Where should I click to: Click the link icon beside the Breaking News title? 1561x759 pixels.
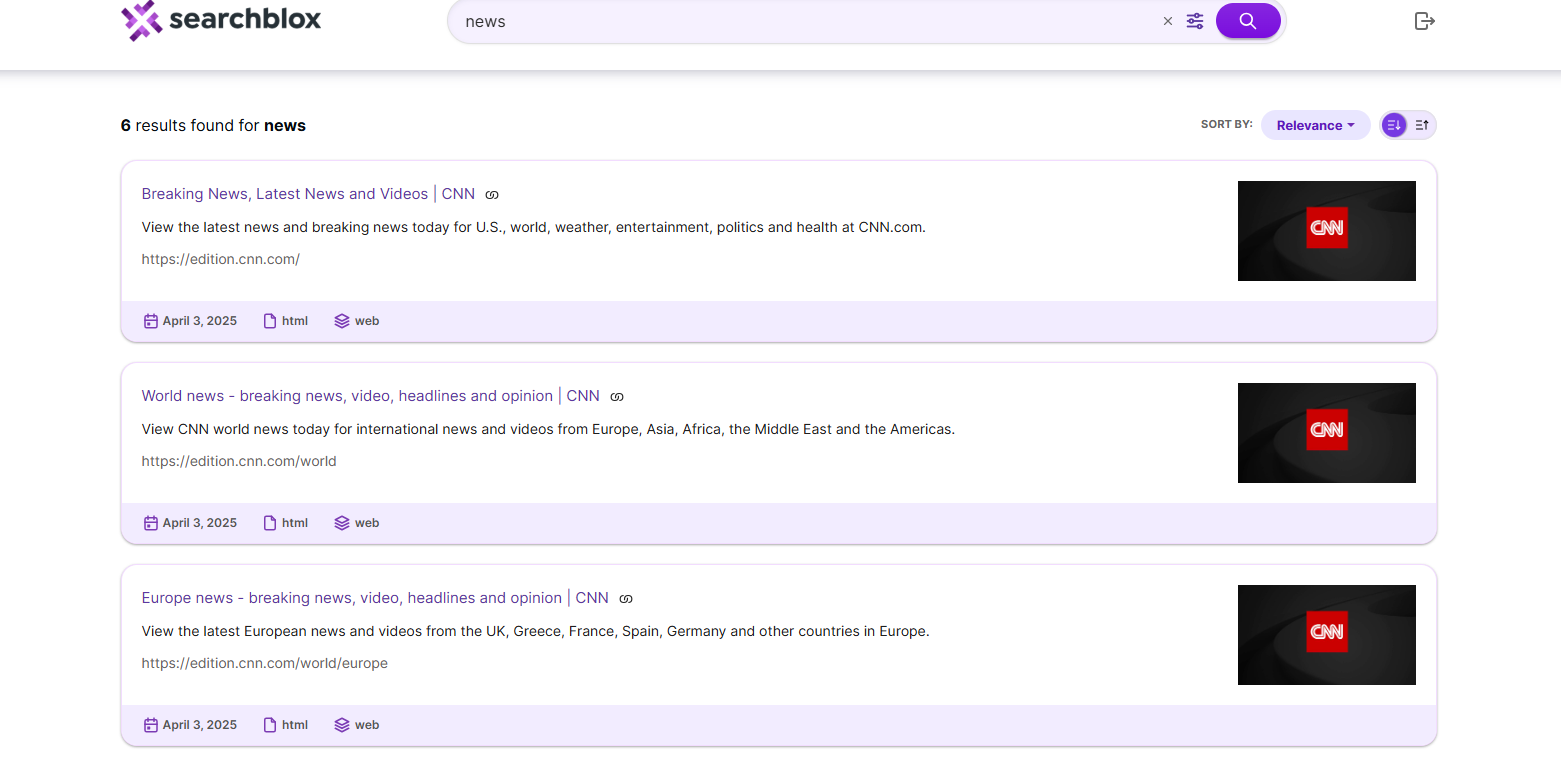[492, 195]
